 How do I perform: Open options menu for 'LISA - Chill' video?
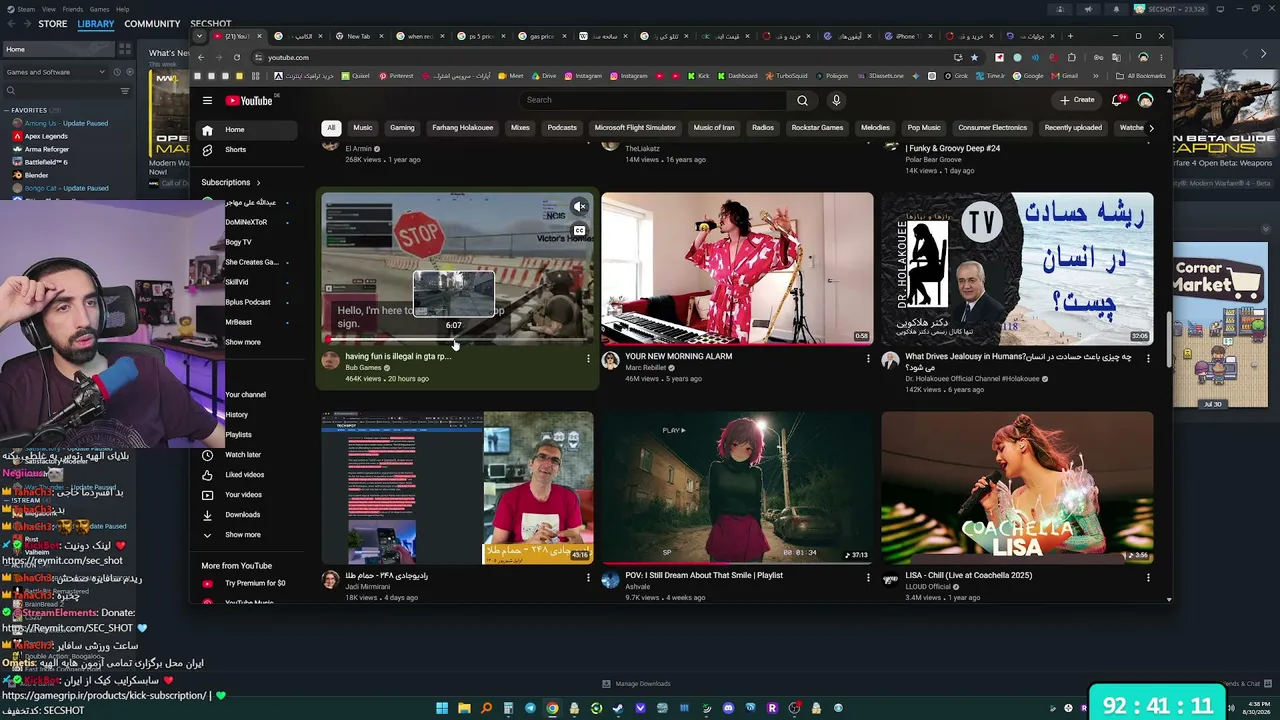coord(1148,577)
